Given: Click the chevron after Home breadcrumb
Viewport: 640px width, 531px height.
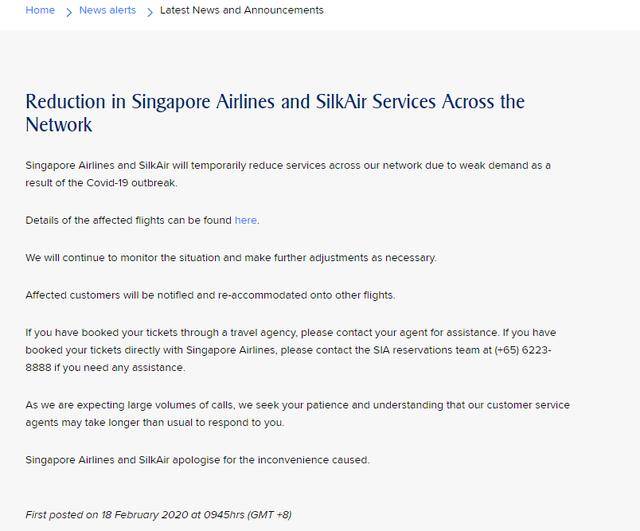Looking at the screenshot, I should pyautogui.click(x=69, y=11).
